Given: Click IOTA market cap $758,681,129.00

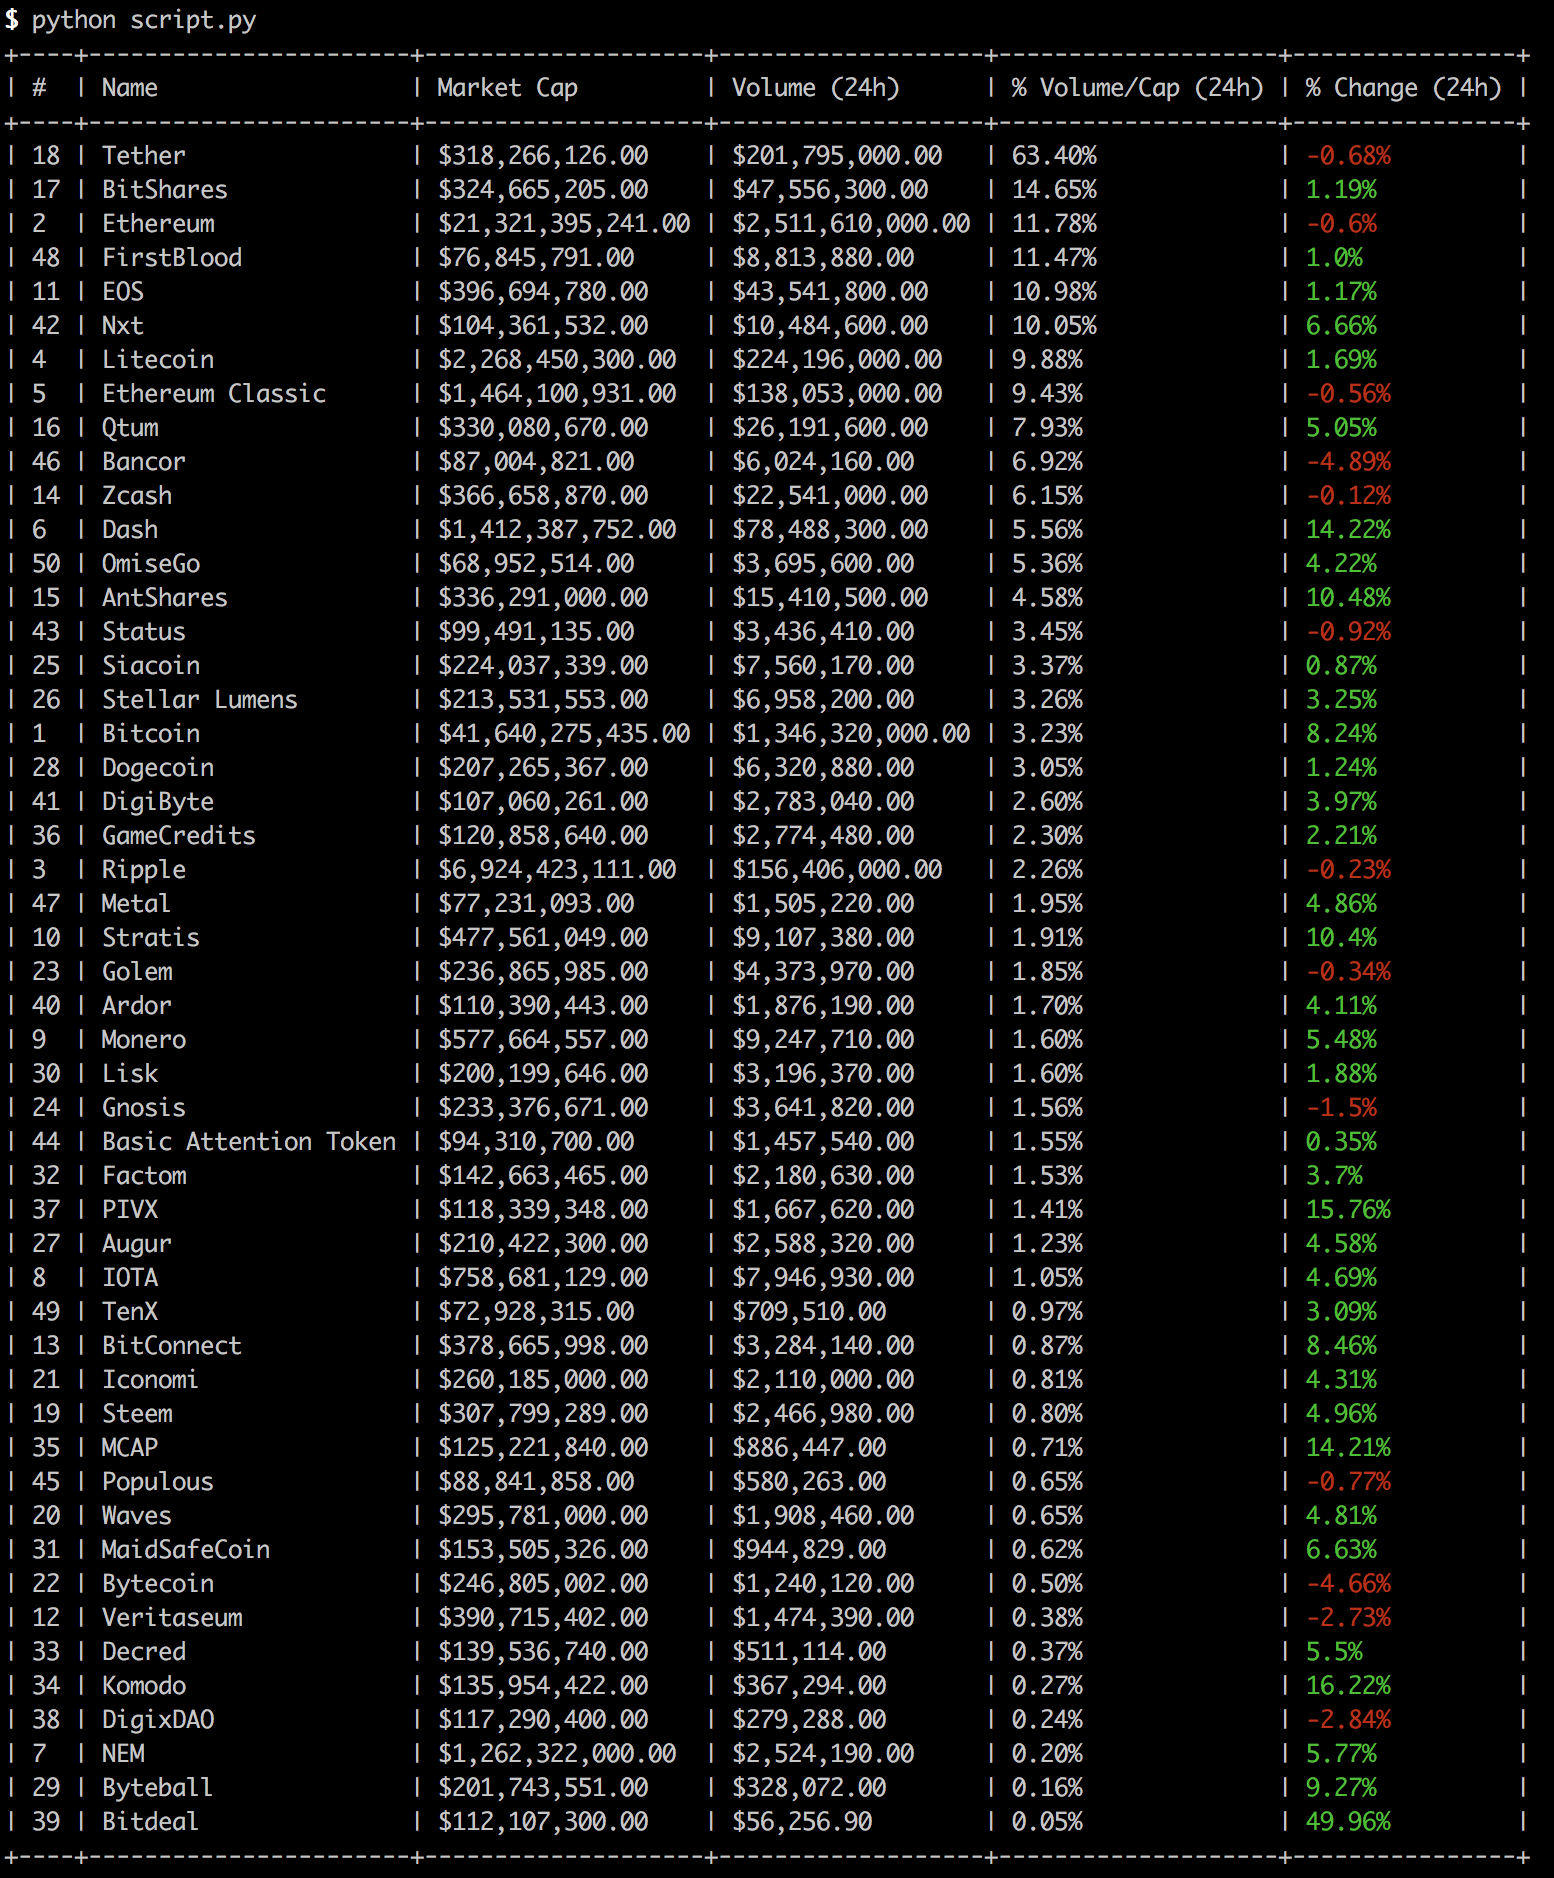Looking at the screenshot, I should tap(543, 1278).
